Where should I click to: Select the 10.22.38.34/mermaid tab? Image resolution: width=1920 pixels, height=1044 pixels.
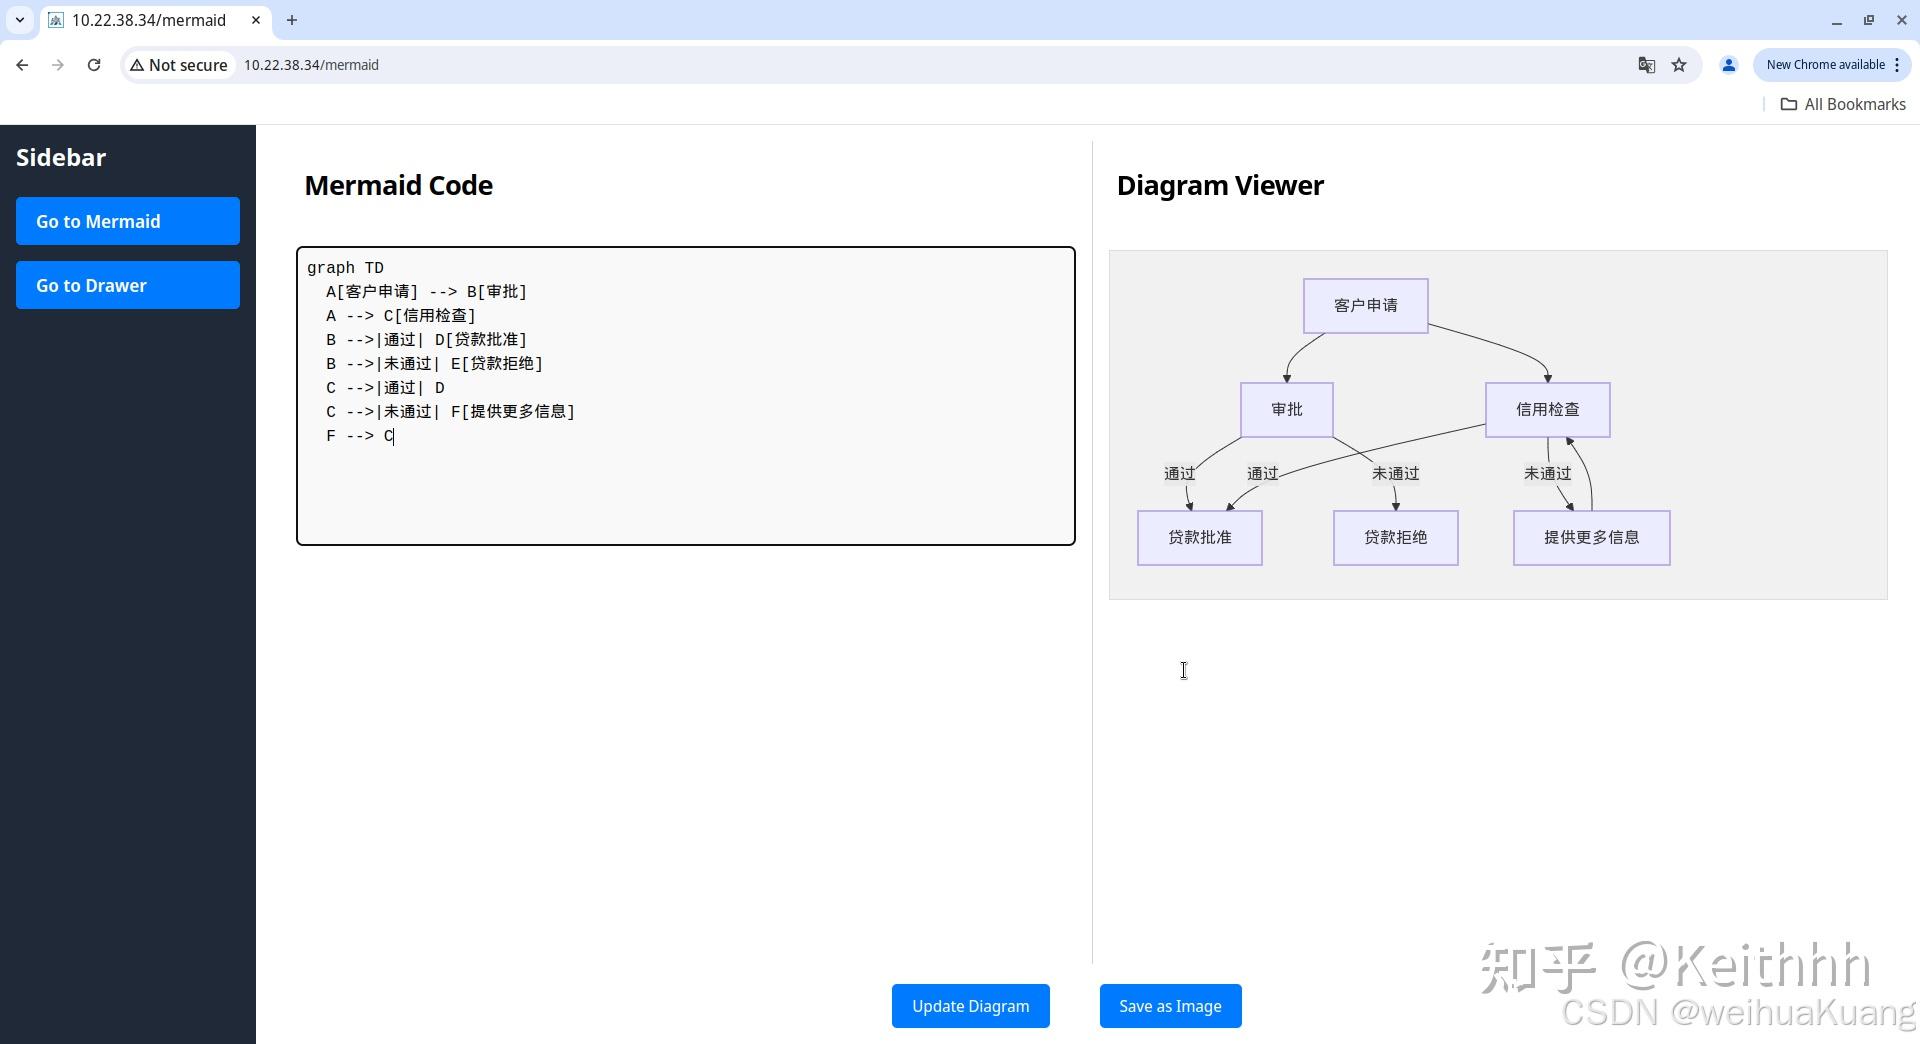[x=149, y=20]
